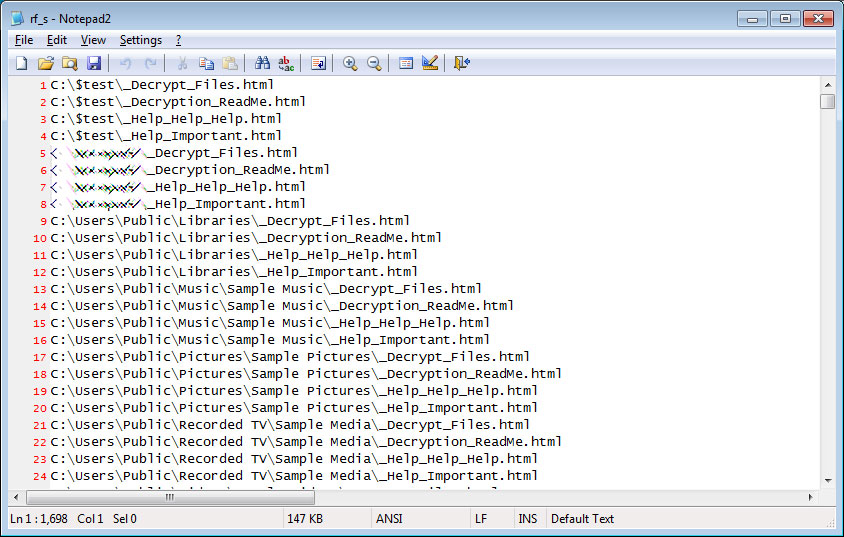Image resolution: width=844 pixels, height=537 pixels.
Task: Click the Undo toolbar icon
Action: pos(125,63)
